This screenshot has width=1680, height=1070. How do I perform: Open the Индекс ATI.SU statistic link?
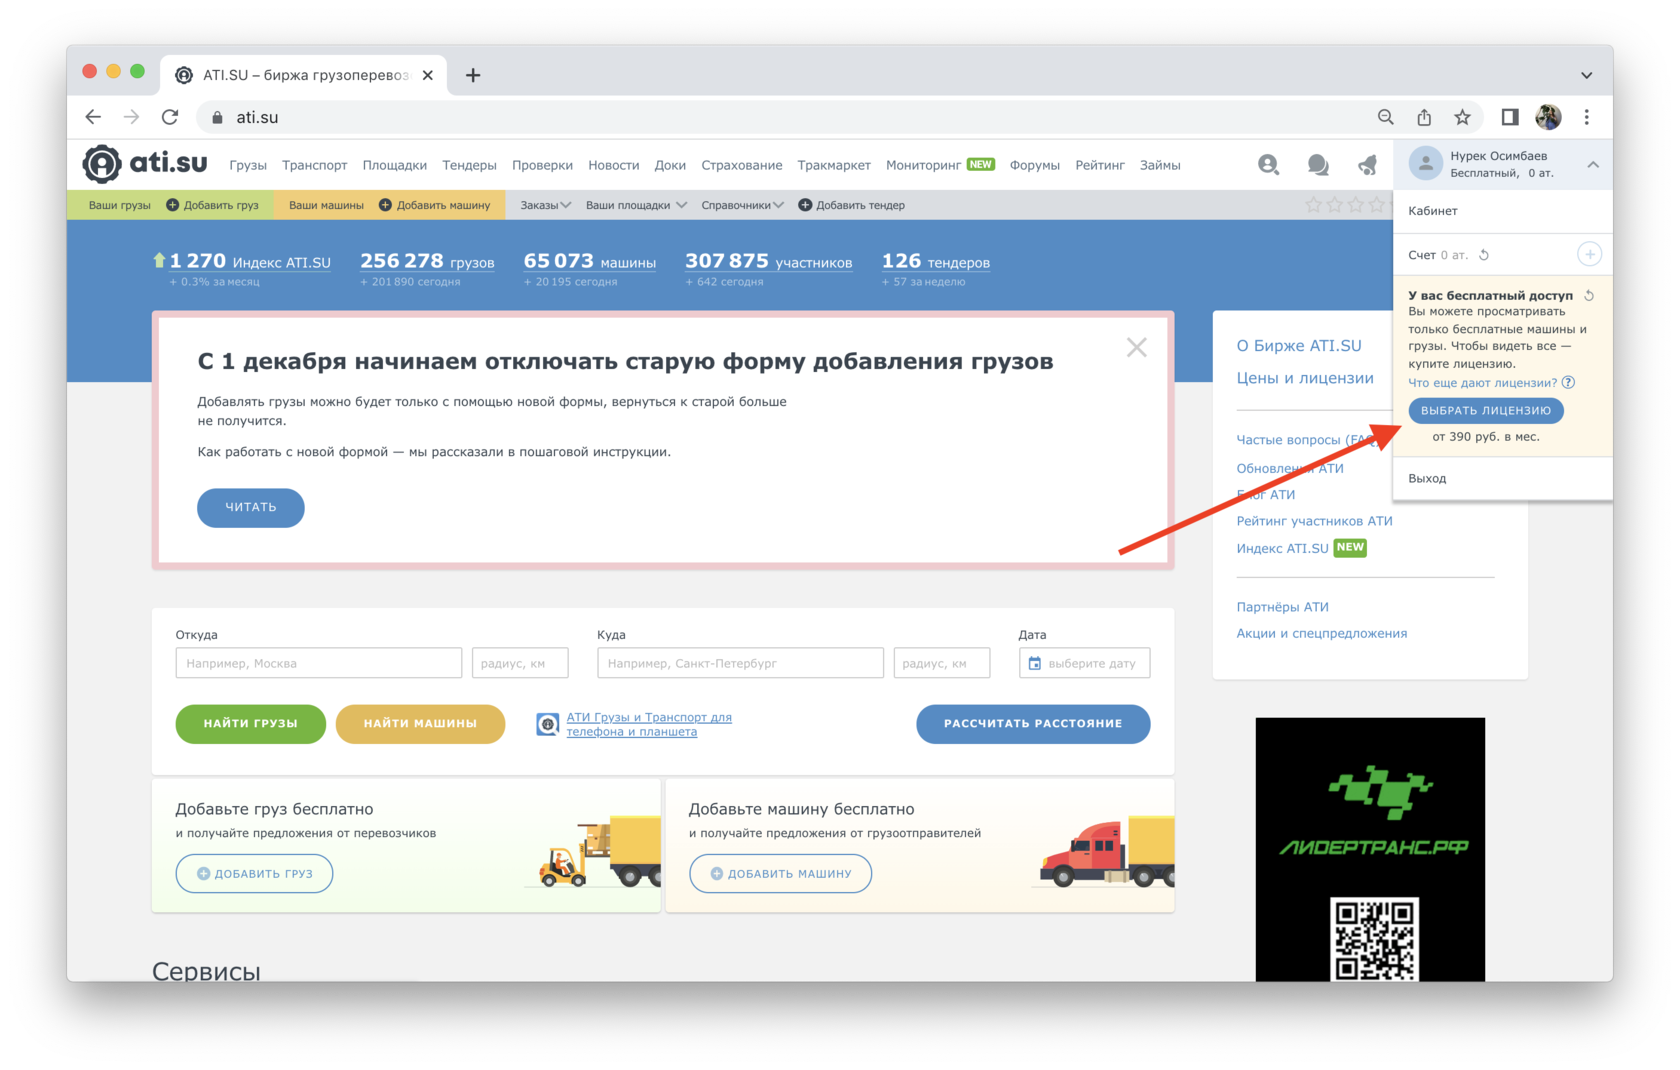click(x=250, y=262)
